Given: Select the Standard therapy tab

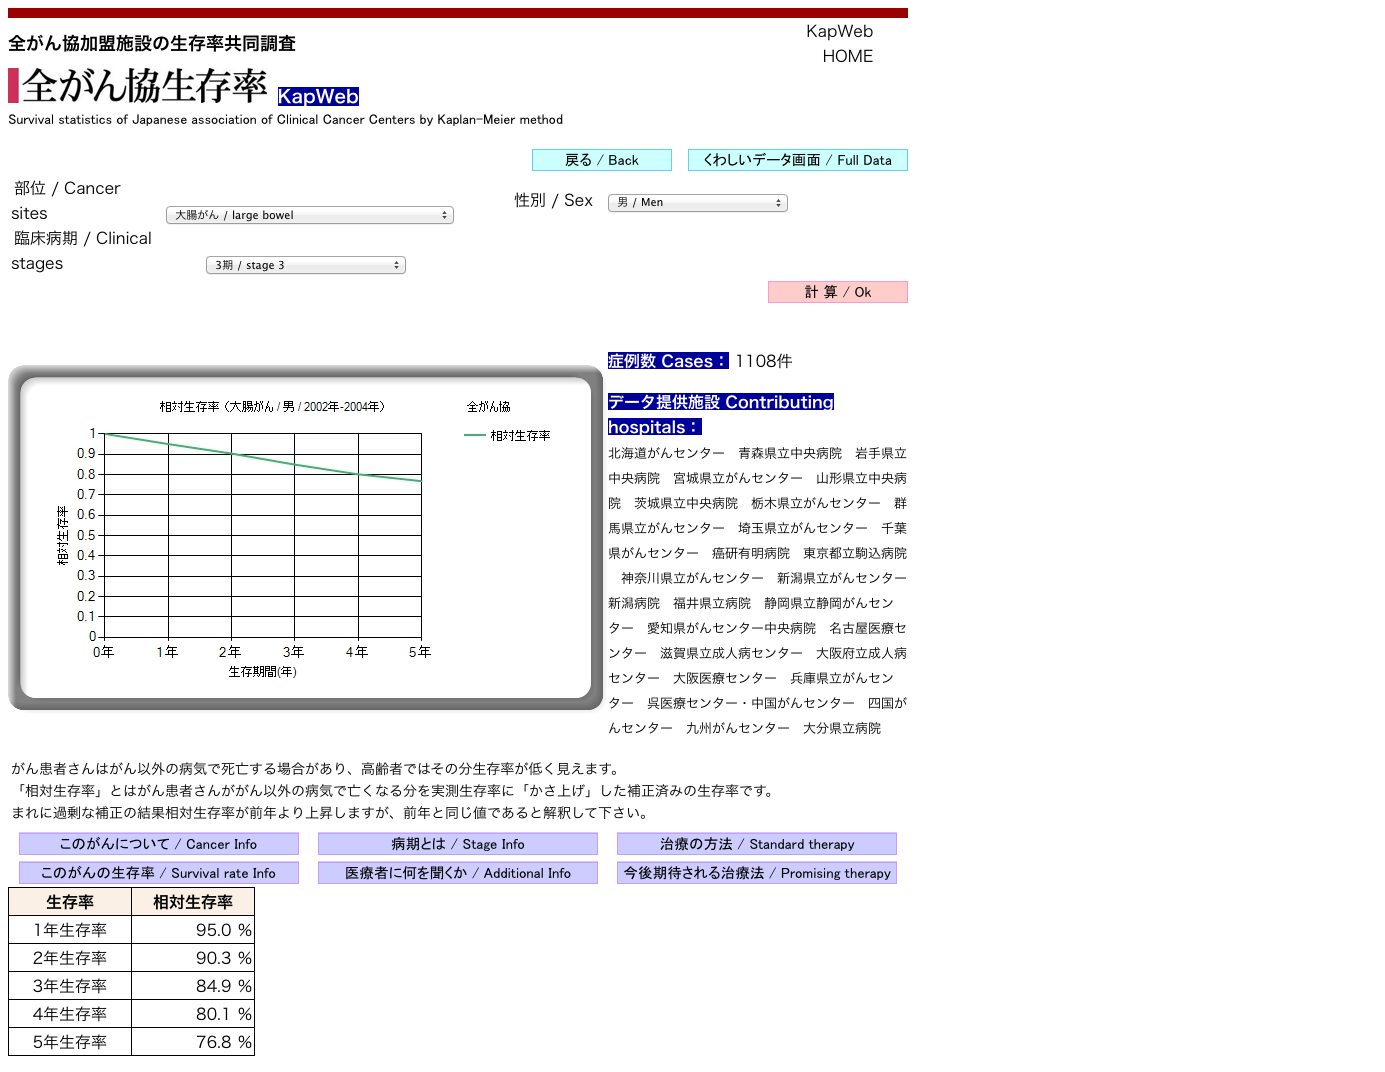Looking at the screenshot, I should pyautogui.click(x=756, y=844).
